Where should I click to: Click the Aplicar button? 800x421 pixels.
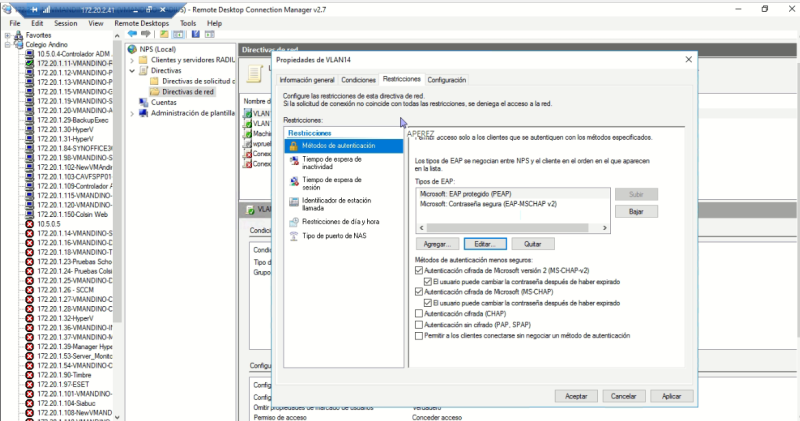(x=671, y=396)
